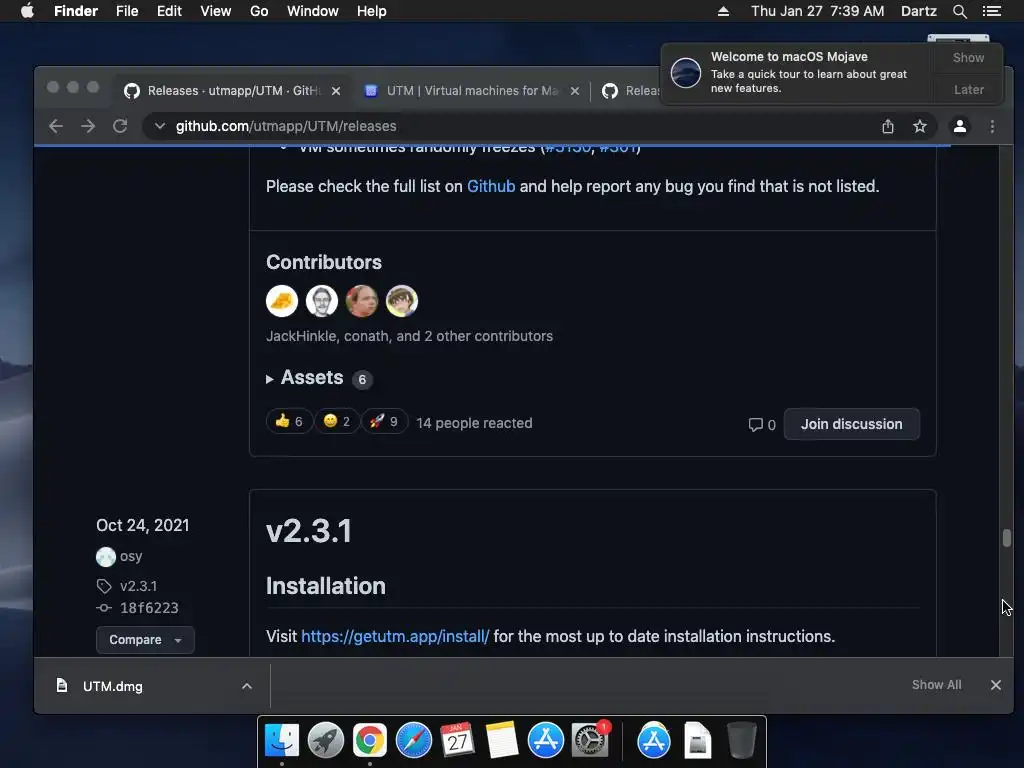The width and height of the screenshot is (1024, 768).
Task: Bookmark this page with the star icon
Action: click(x=920, y=126)
